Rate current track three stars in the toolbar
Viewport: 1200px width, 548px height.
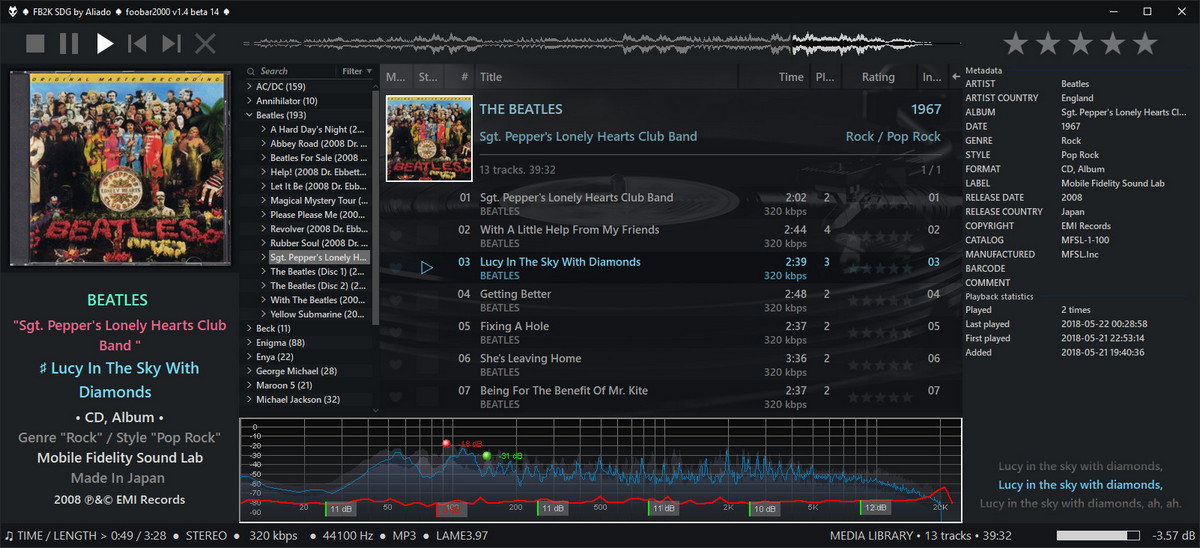(1080, 43)
